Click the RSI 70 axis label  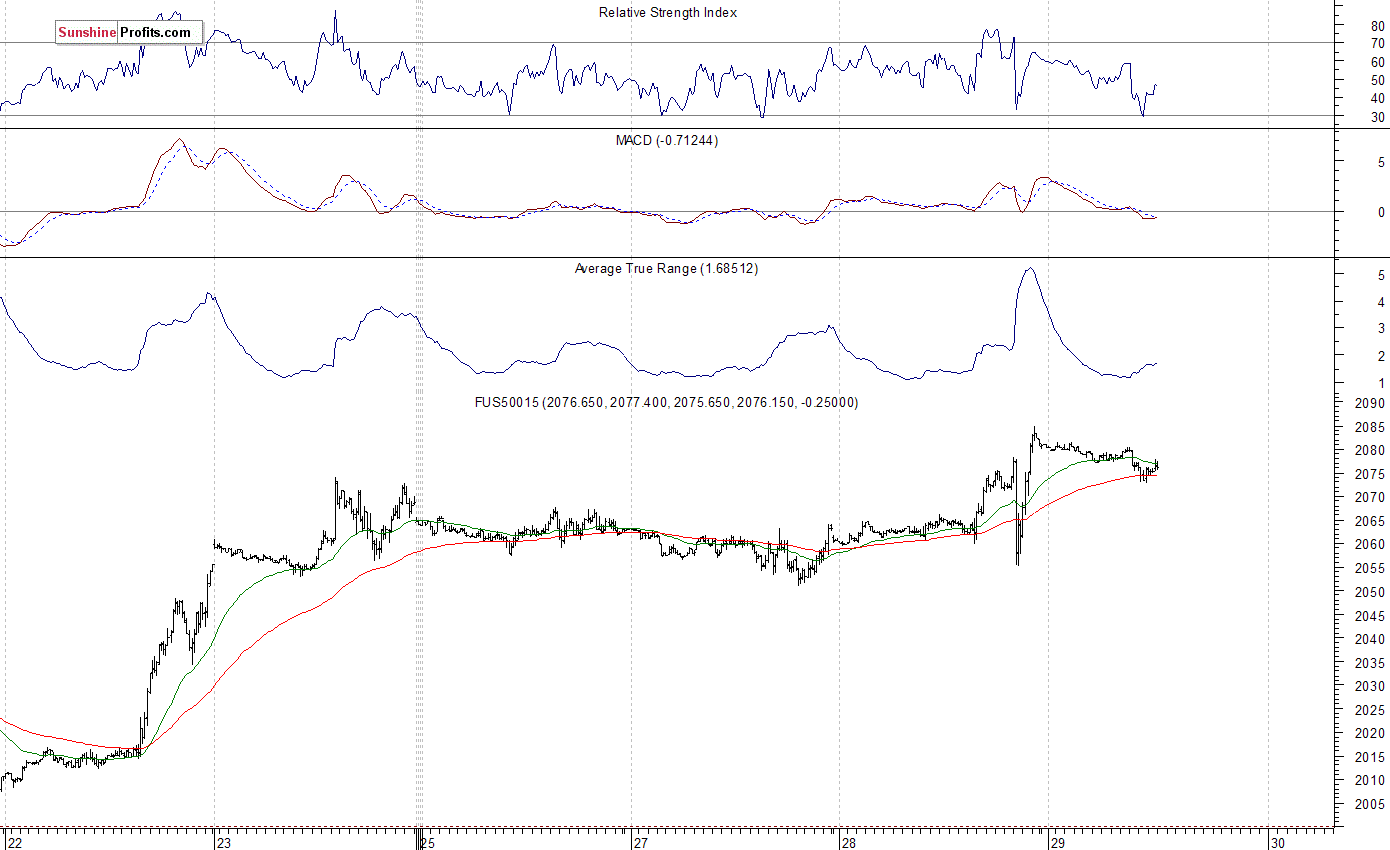click(x=1377, y=44)
